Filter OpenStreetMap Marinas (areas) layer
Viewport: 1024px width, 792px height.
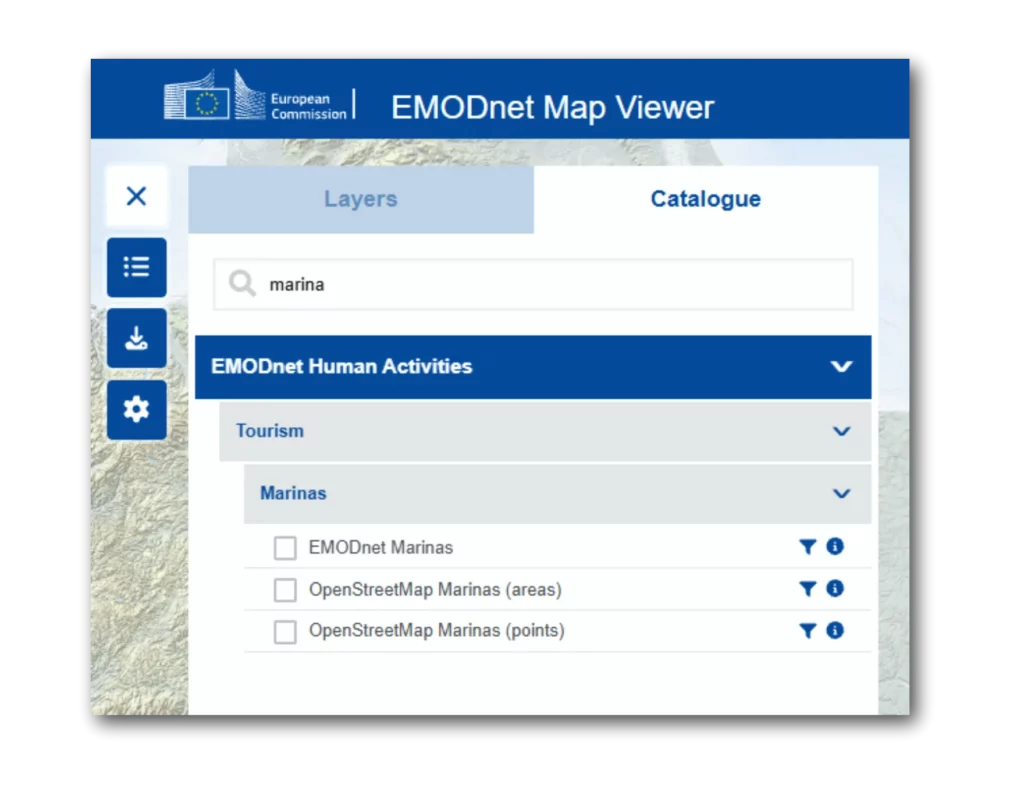click(x=807, y=589)
